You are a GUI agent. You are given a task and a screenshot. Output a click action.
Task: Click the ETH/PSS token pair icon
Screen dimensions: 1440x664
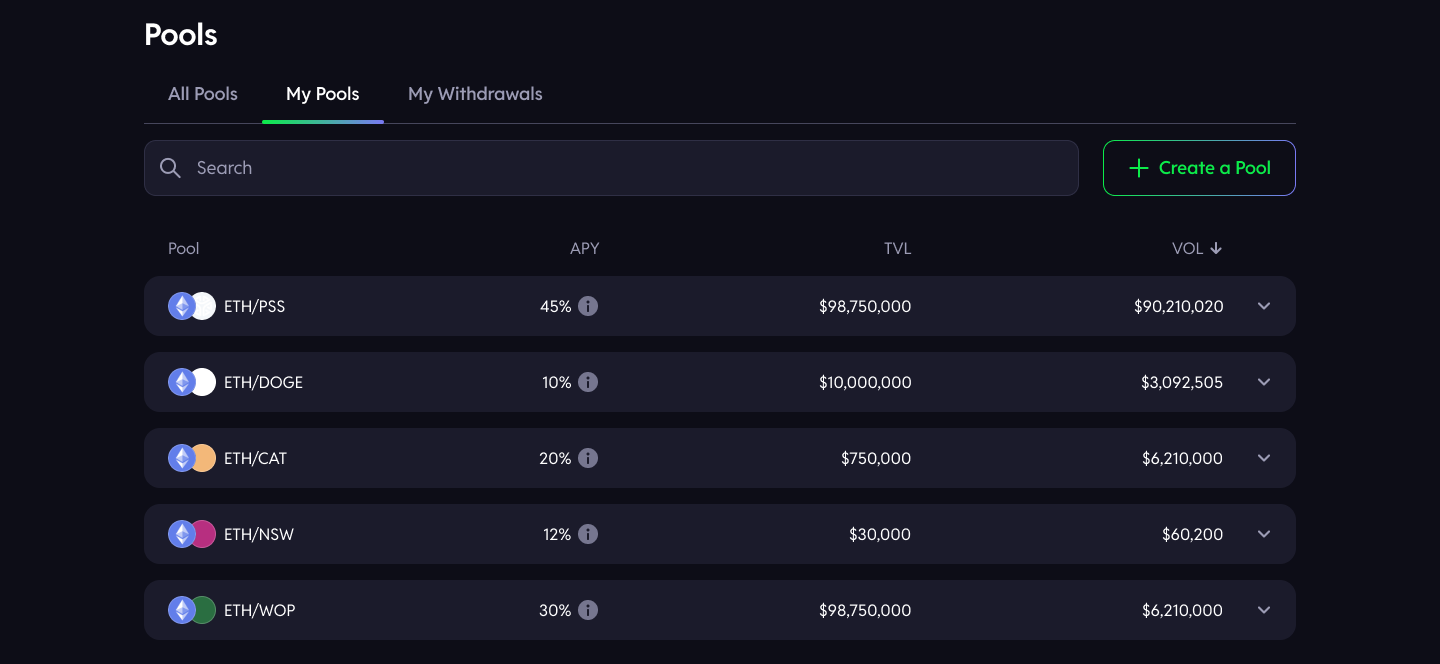click(x=192, y=306)
